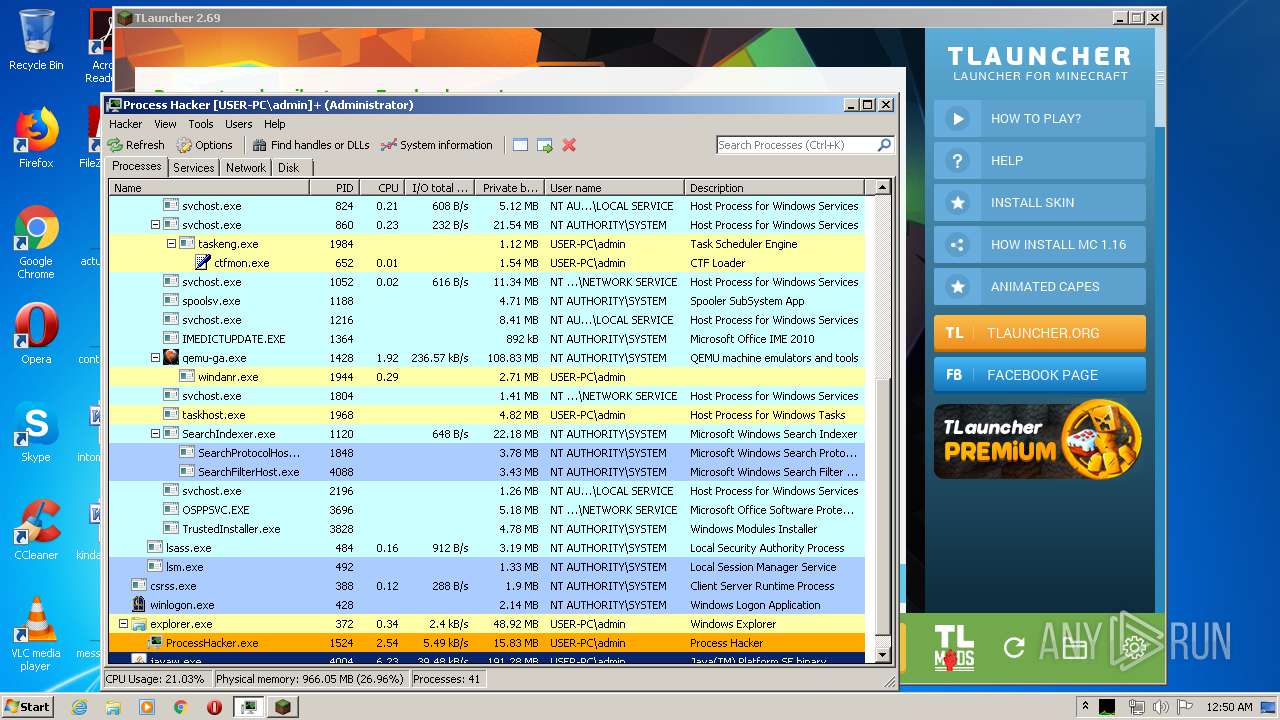Click the process list scroll up arrow

[882, 187]
